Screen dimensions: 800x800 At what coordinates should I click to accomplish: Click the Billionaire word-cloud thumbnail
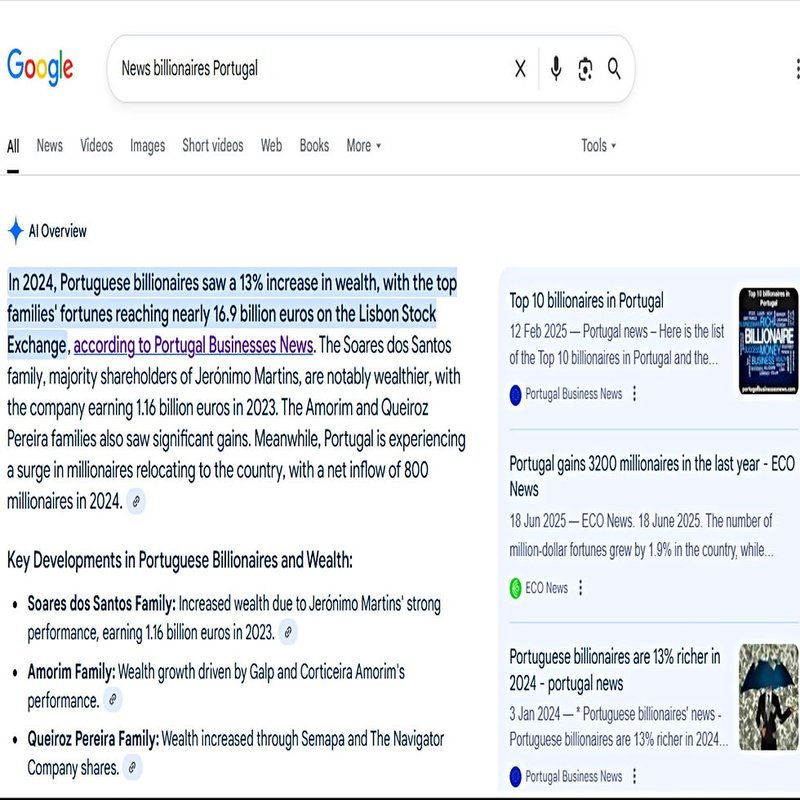[x=768, y=341]
